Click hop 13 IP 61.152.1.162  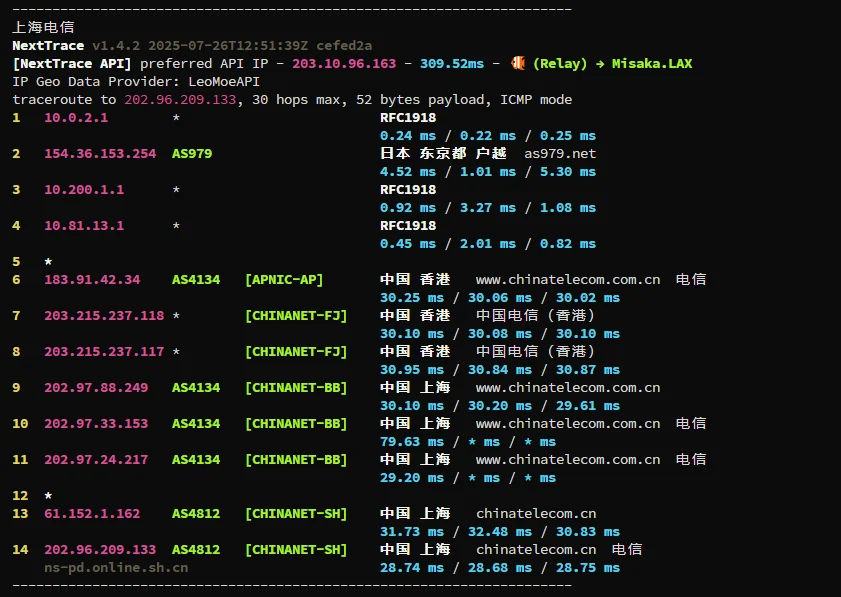[92, 513]
